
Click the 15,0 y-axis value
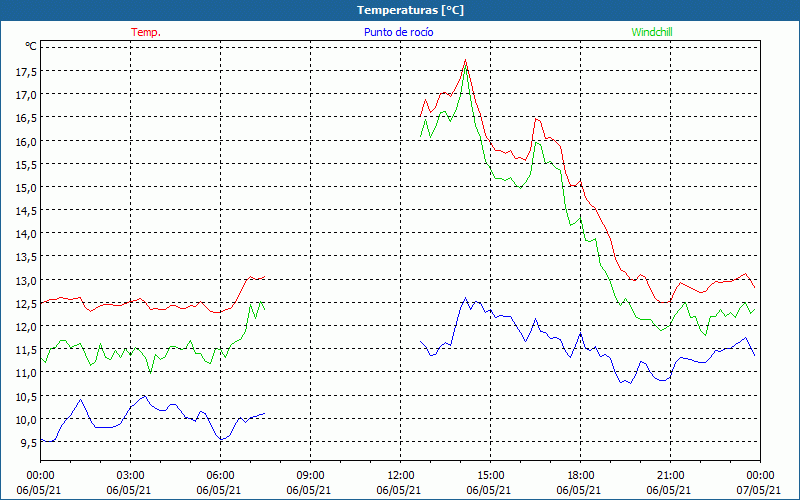tap(27, 188)
